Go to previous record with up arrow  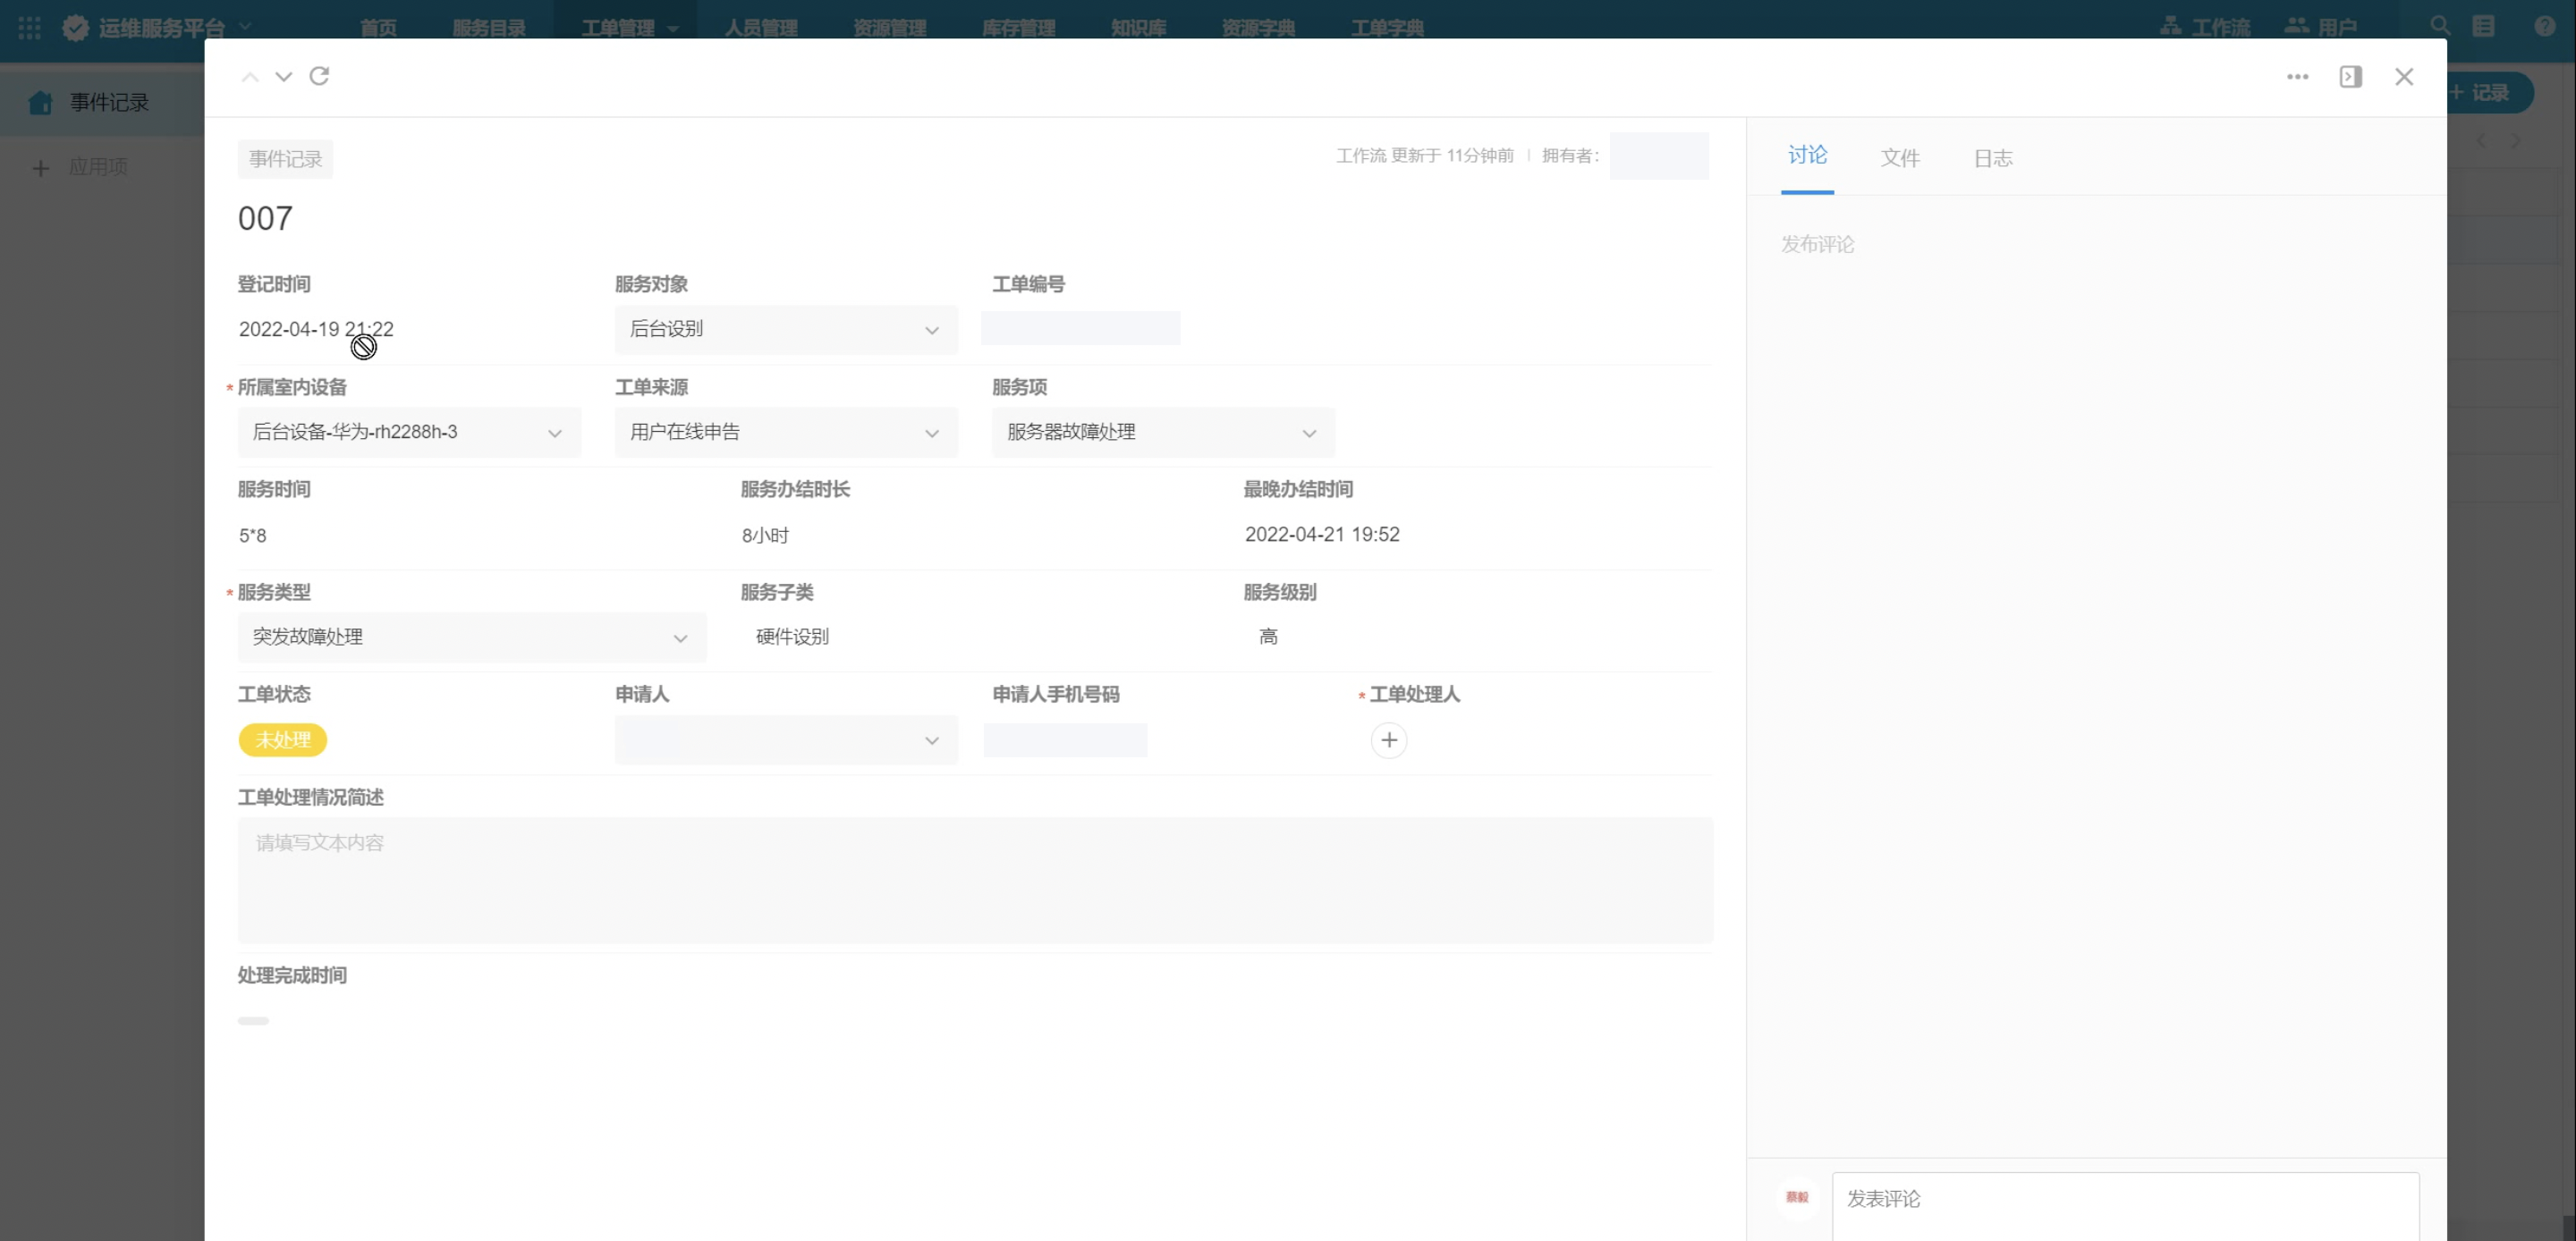pyautogui.click(x=250, y=77)
